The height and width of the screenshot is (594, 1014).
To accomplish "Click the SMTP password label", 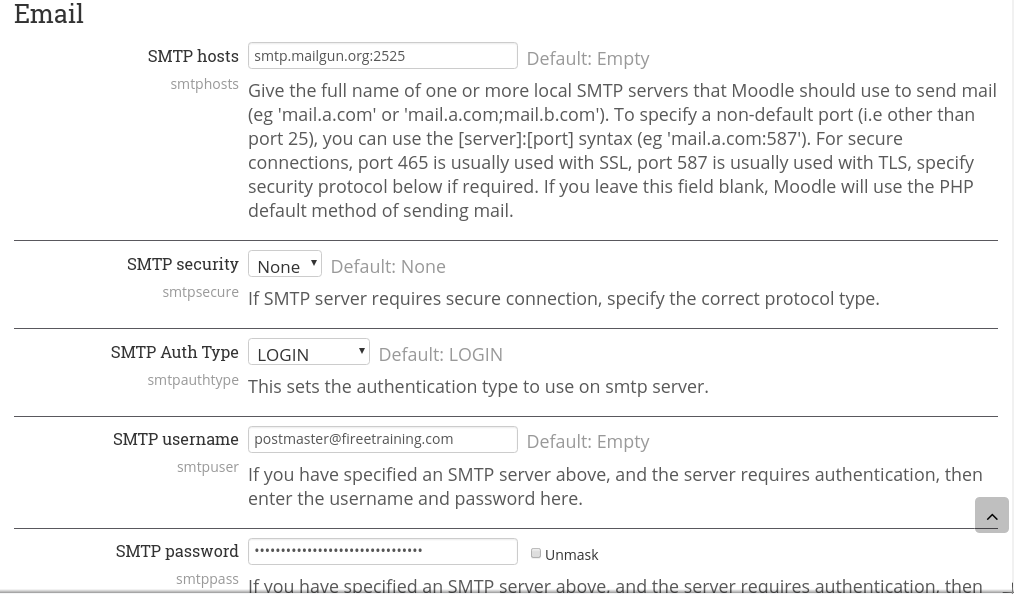I will tap(177, 551).
